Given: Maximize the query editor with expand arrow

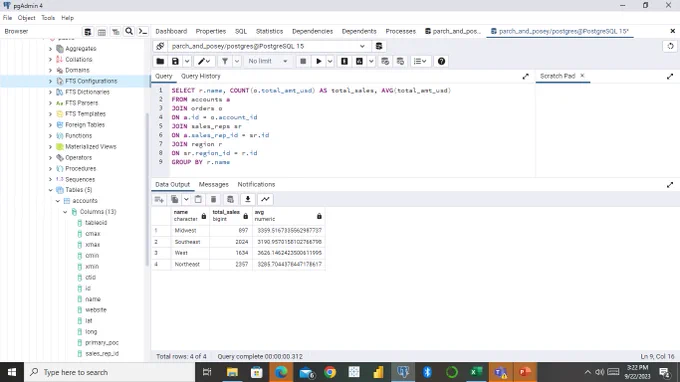Looking at the screenshot, I should pyautogui.click(x=526, y=76).
